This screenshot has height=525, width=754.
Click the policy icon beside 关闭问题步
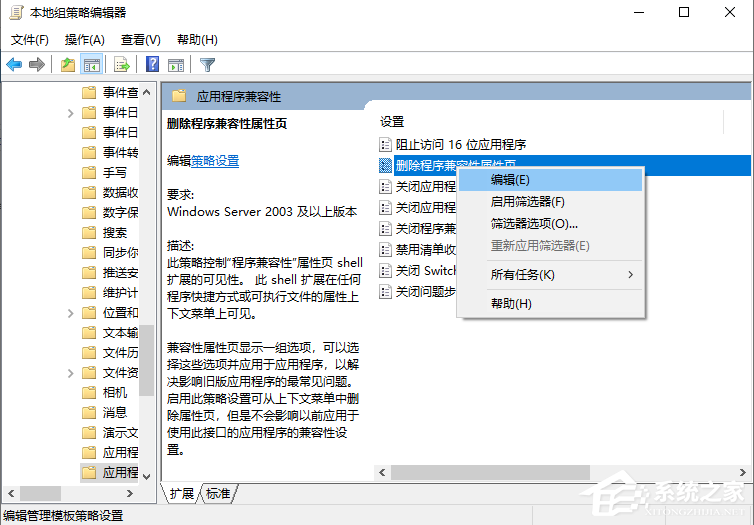pos(385,291)
